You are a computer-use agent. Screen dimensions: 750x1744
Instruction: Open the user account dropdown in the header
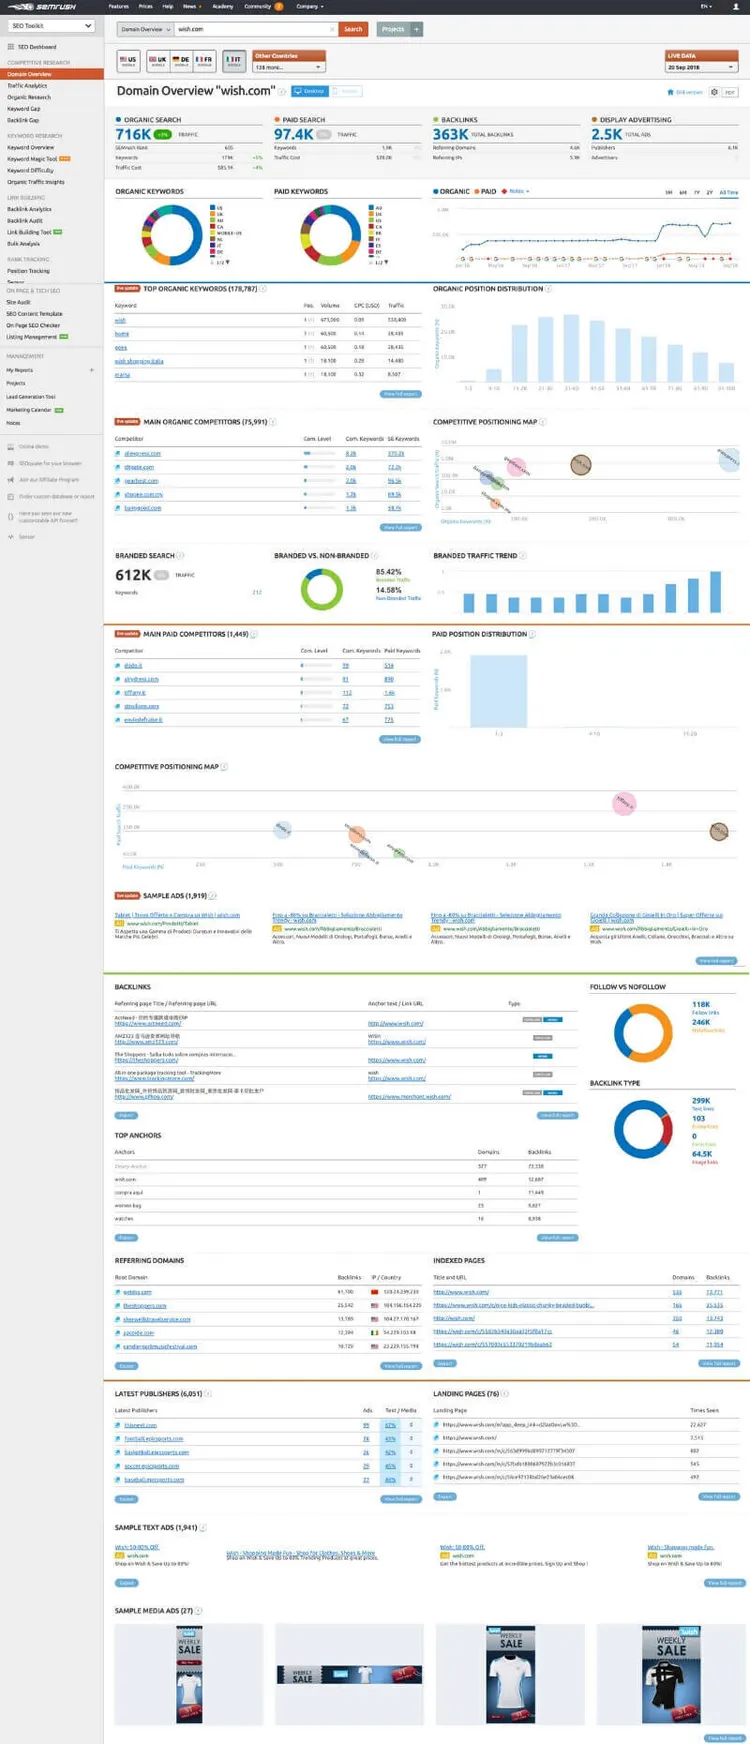(x=735, y=6)
